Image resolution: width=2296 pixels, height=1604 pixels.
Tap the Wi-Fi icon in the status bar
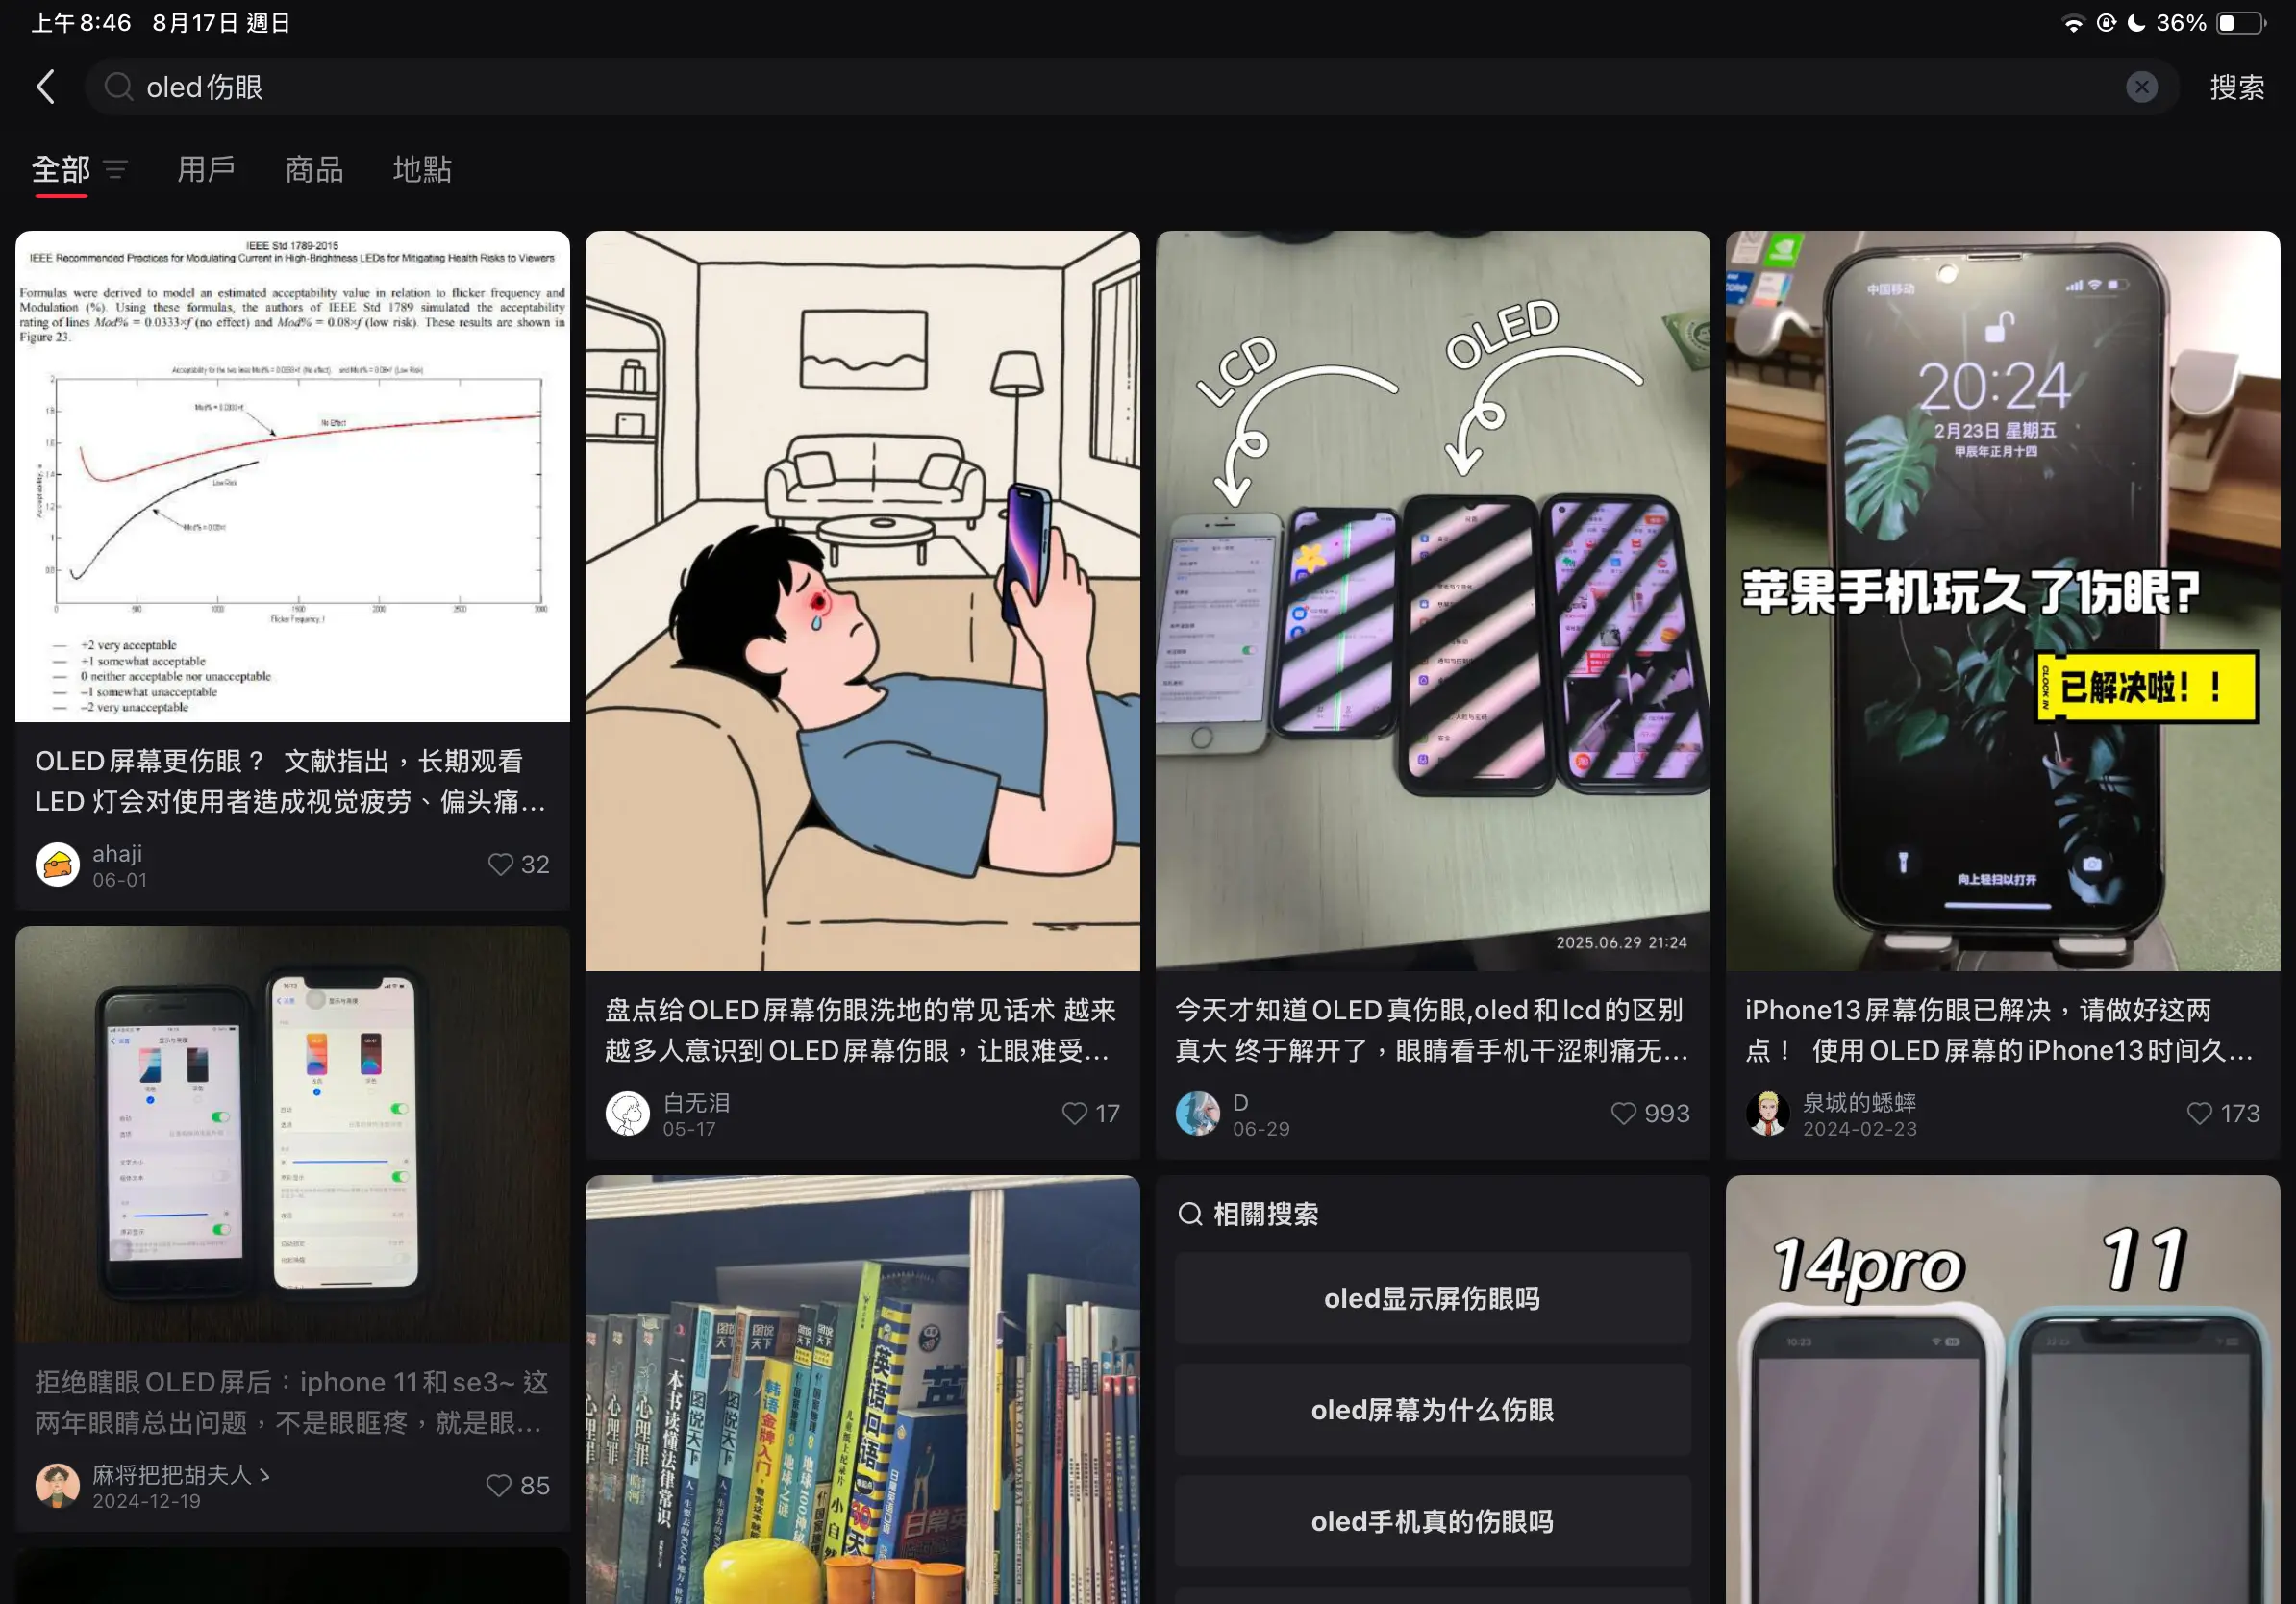click(x=2075, y=22)
